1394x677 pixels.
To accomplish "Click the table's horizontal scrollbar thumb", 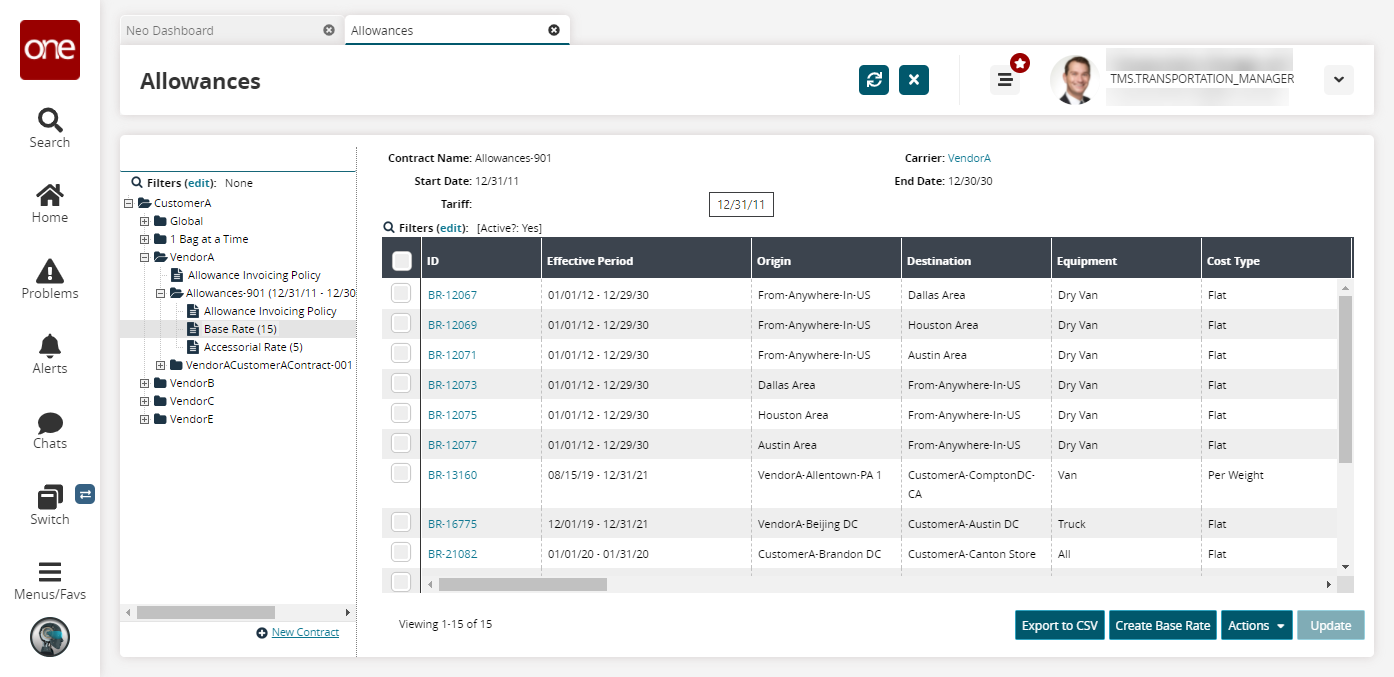I will (x=522, y=584).
